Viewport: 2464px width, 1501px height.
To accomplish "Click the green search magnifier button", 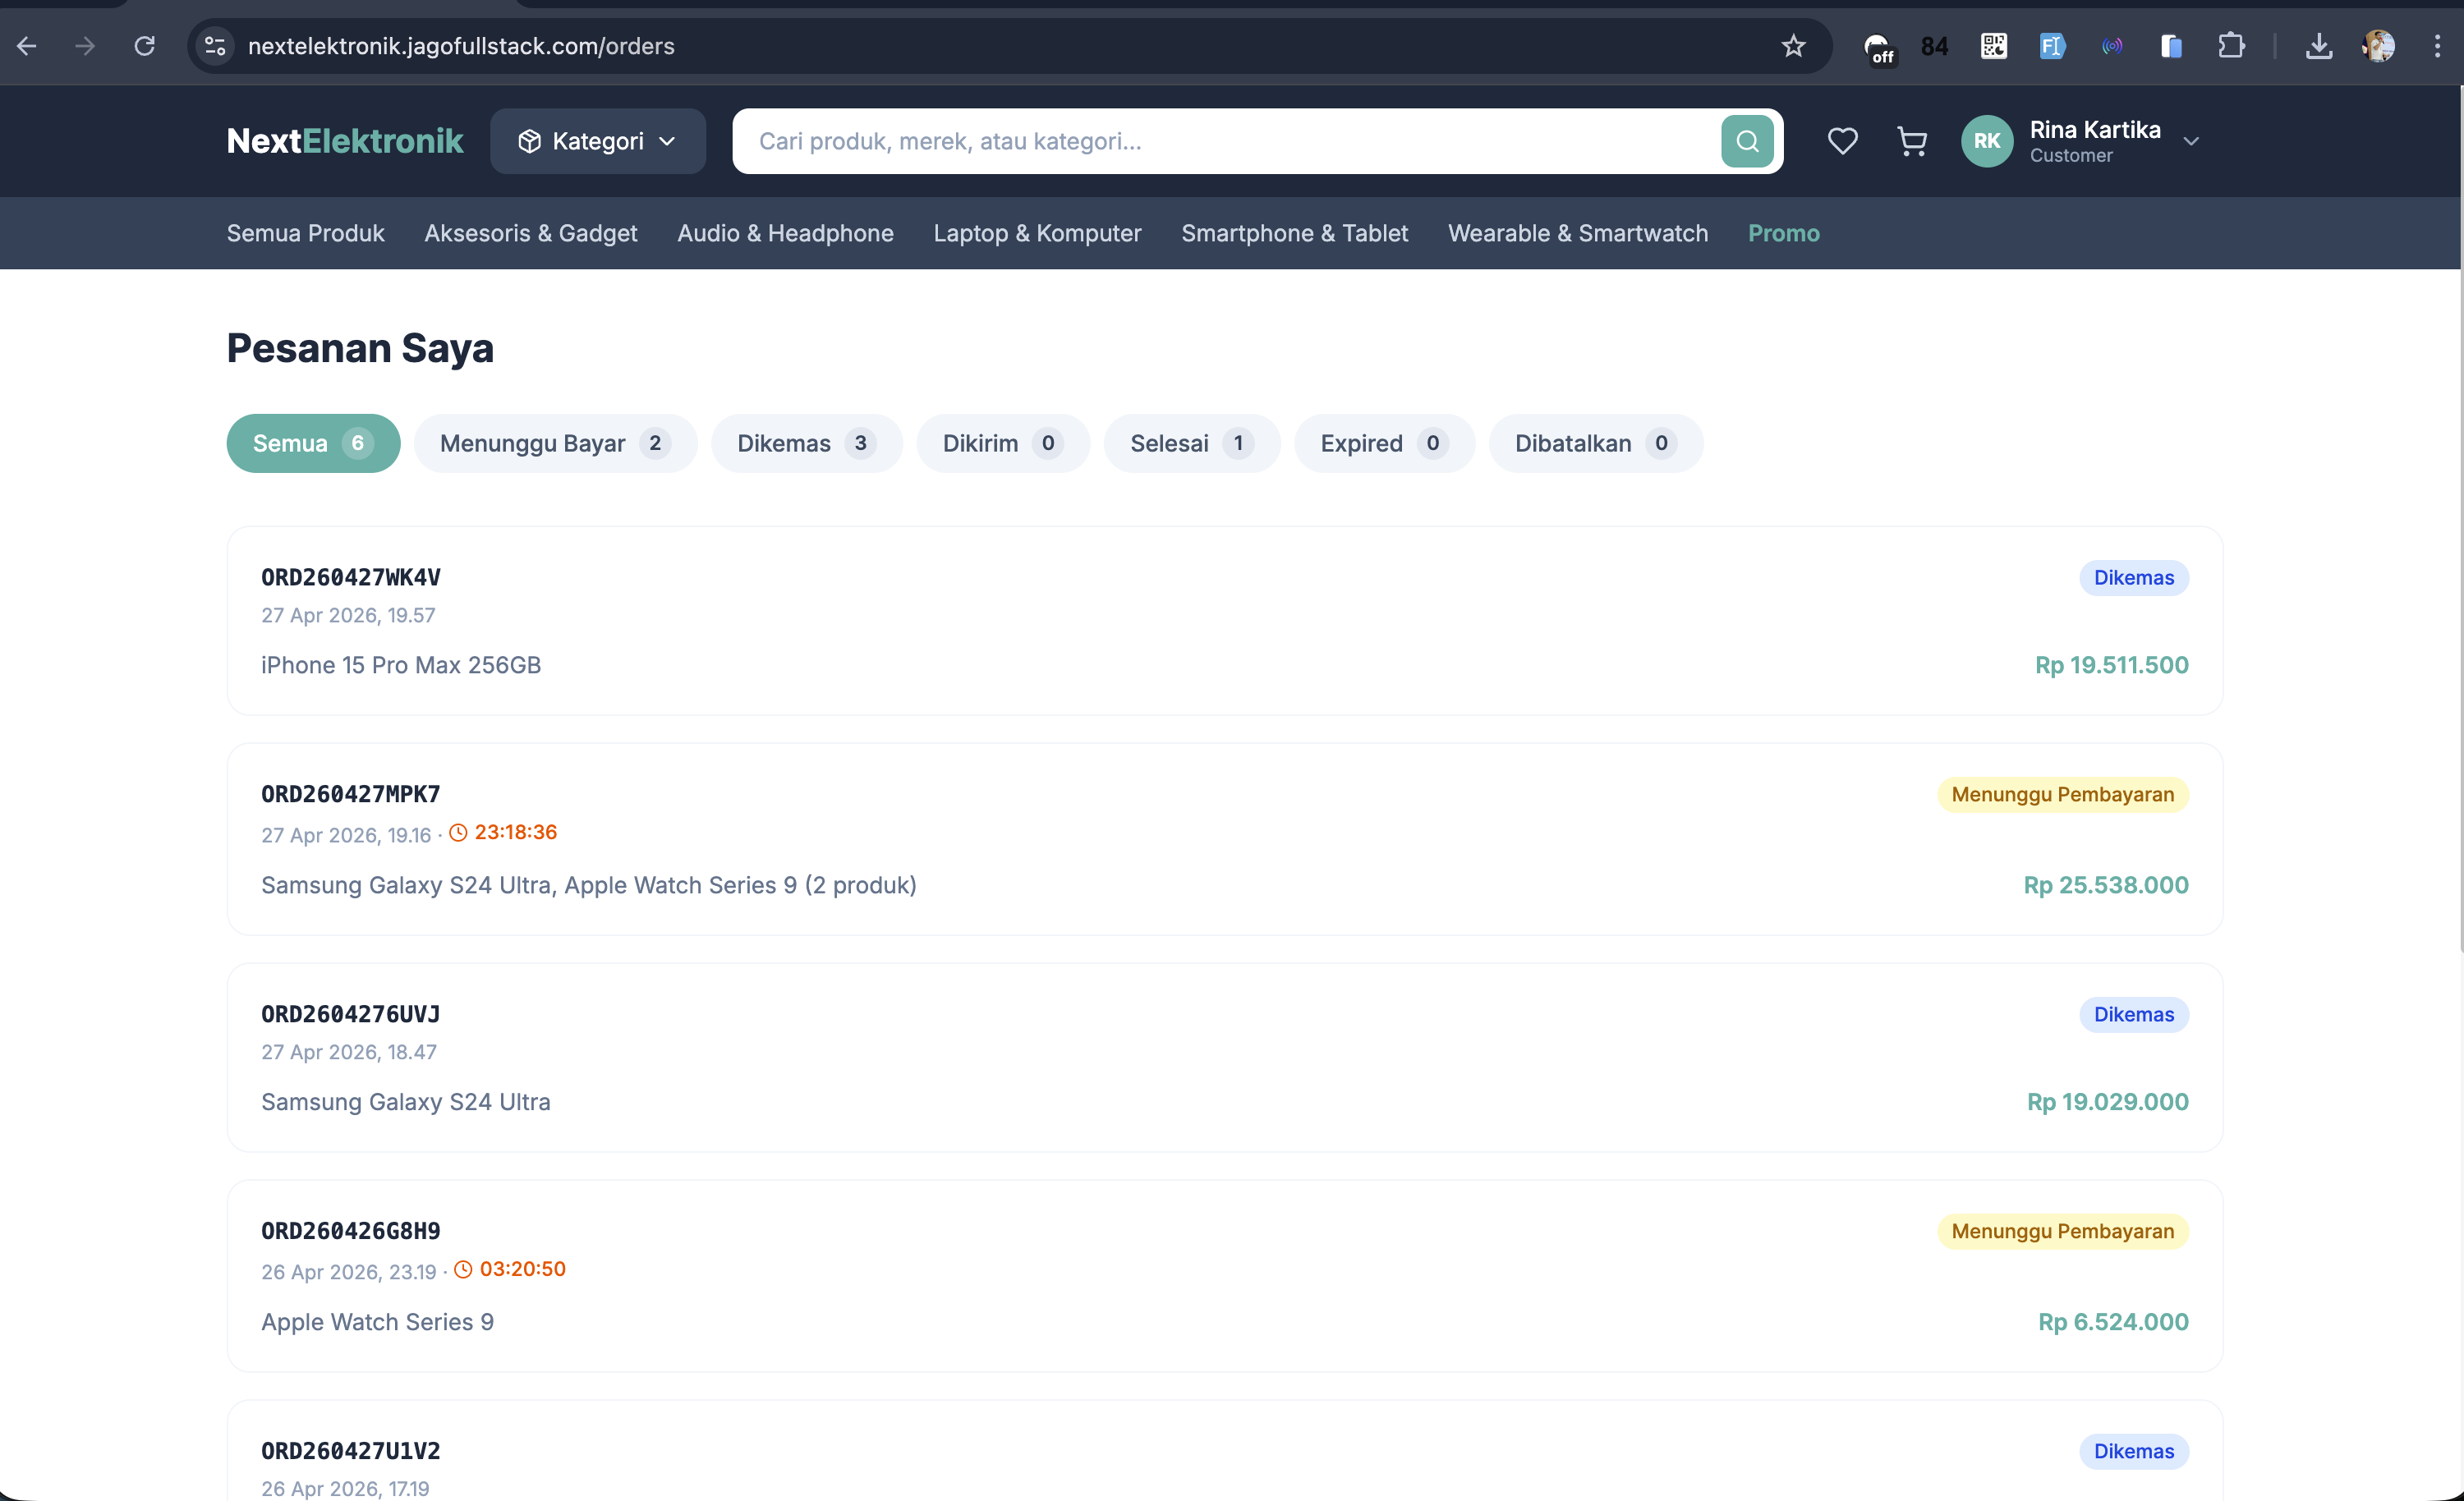I will point(1747,141).
